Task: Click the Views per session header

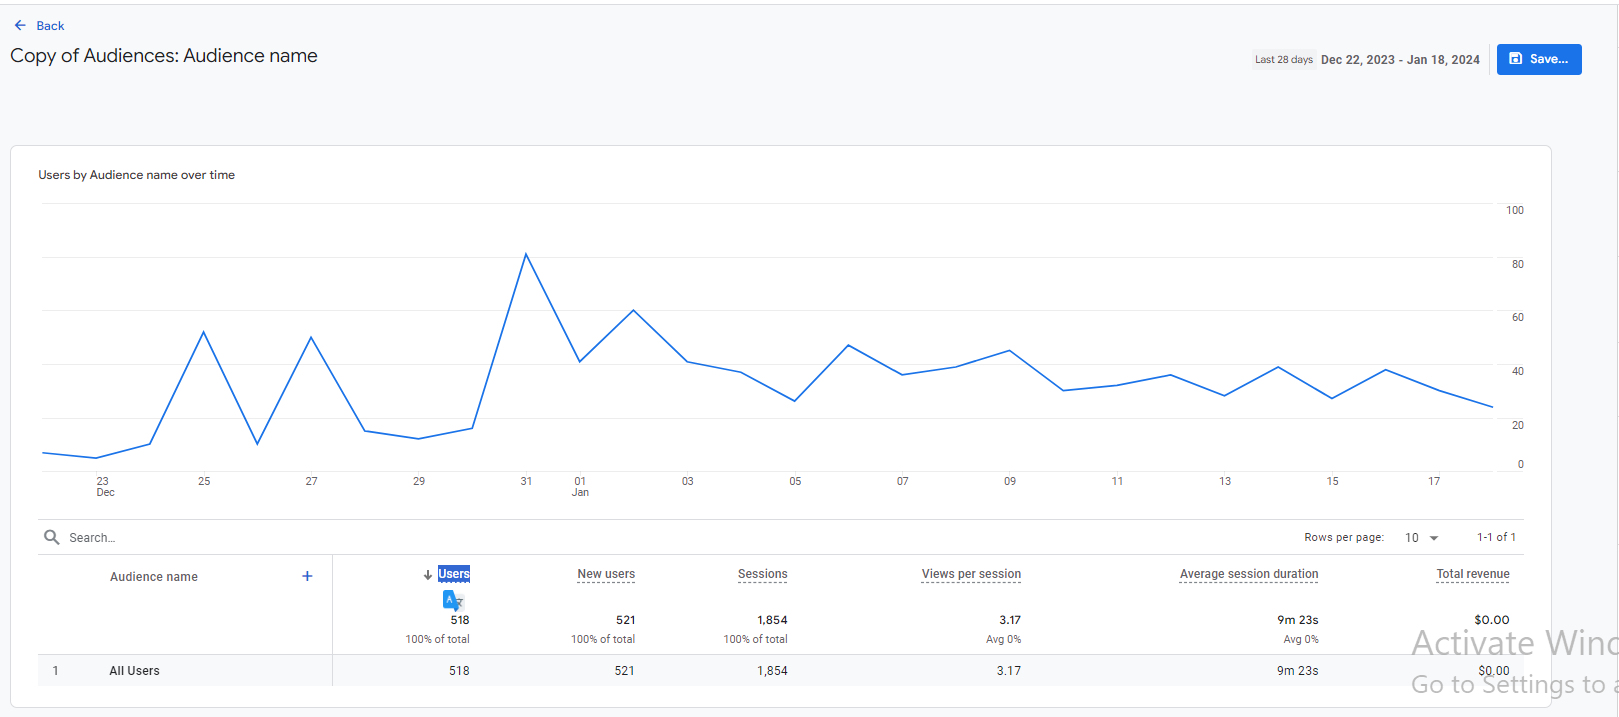Action: [971, 574]
